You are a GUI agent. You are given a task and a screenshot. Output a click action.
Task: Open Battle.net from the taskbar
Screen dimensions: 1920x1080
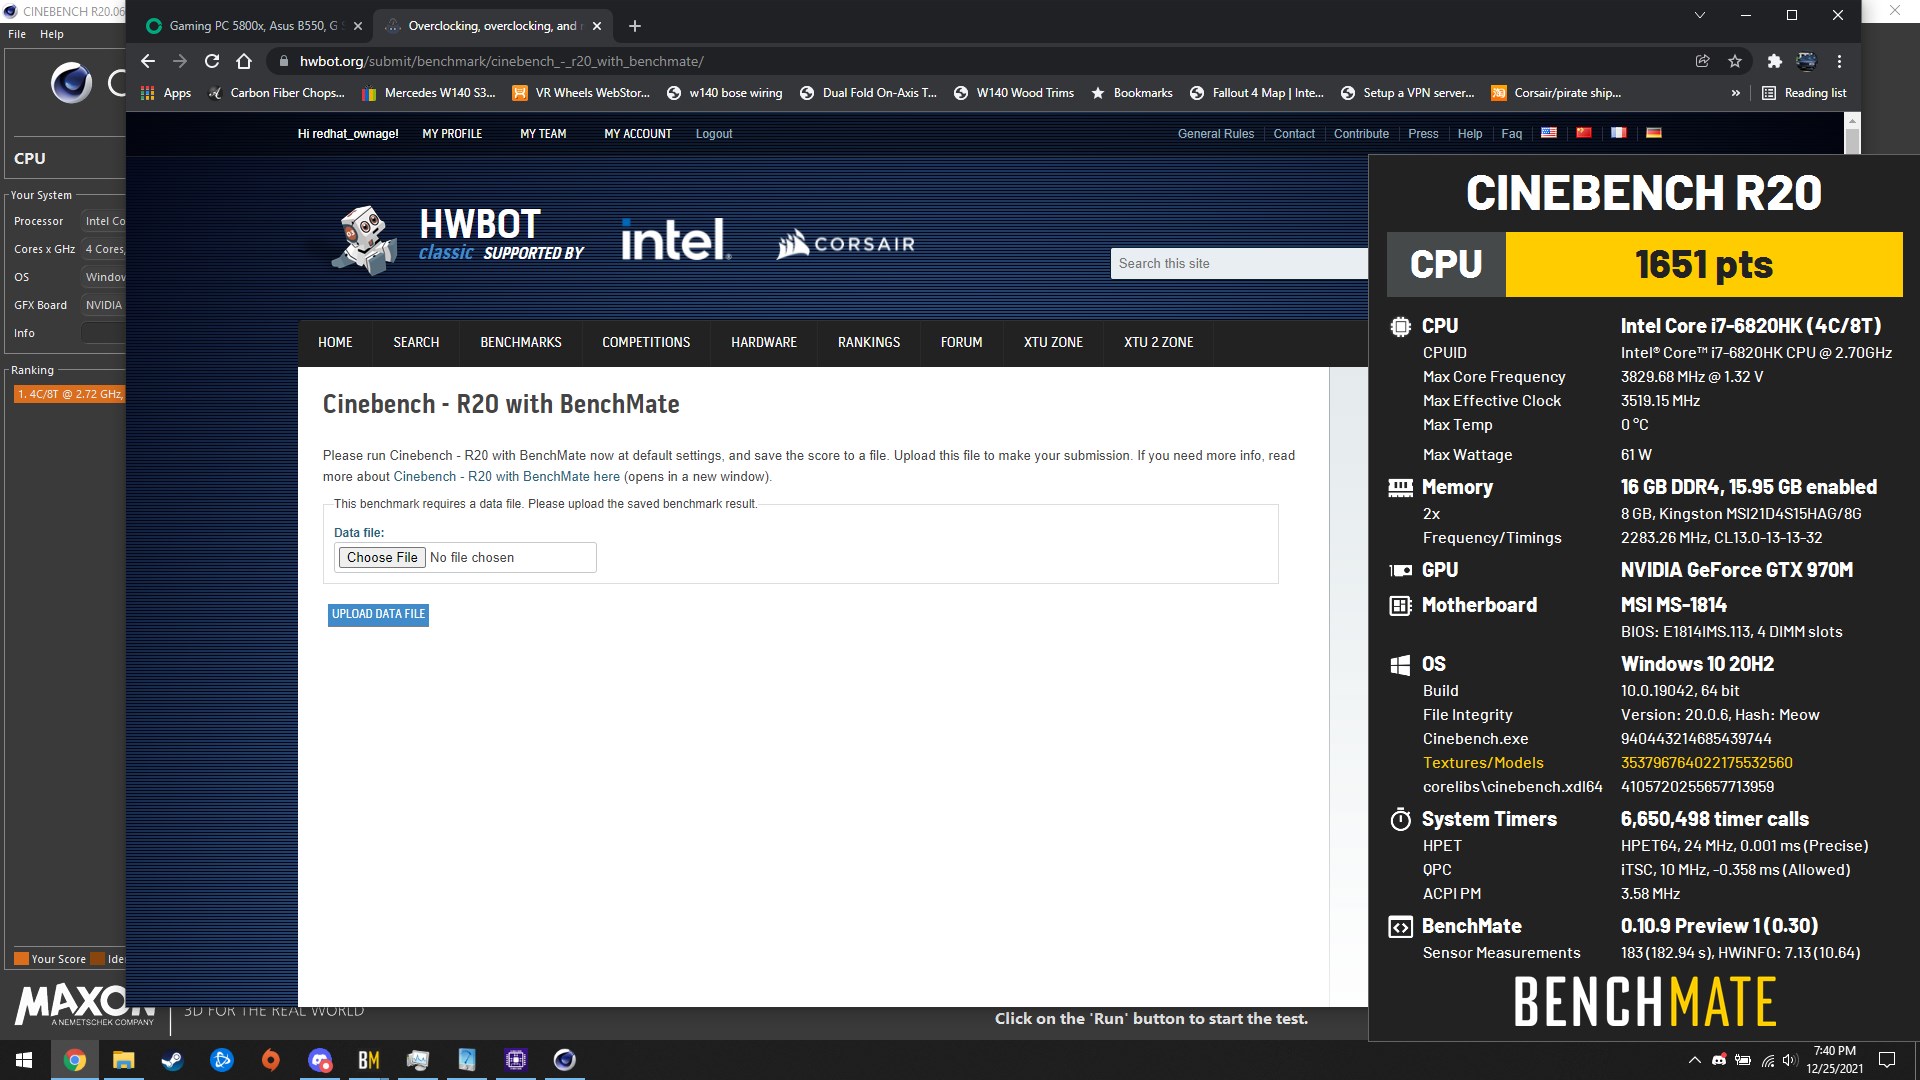[x=221, y=1060]
